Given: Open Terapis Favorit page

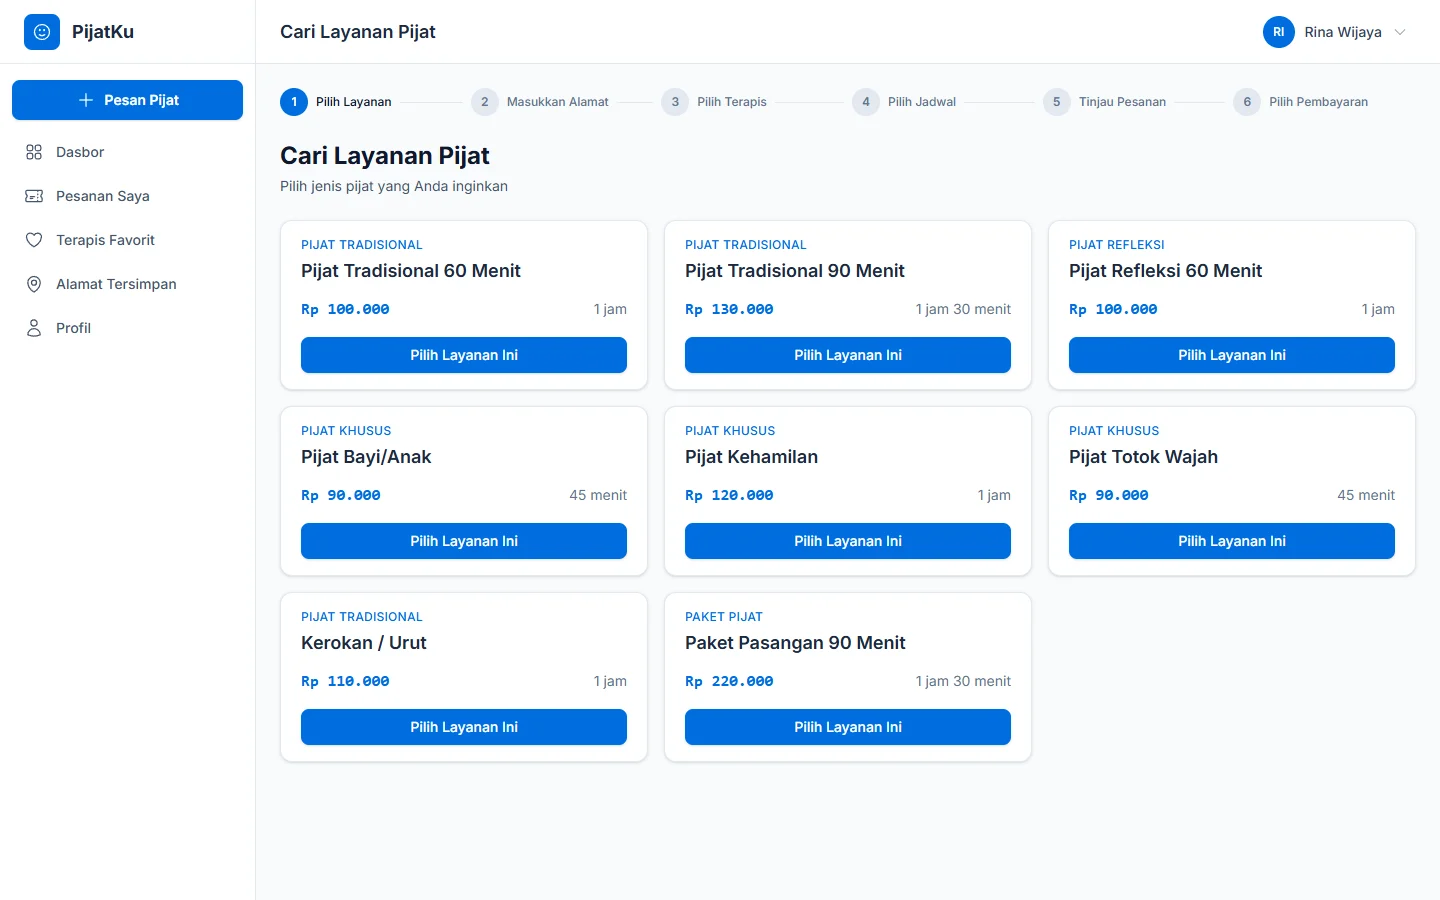Looking at the screenshot, I should point(128,240).
